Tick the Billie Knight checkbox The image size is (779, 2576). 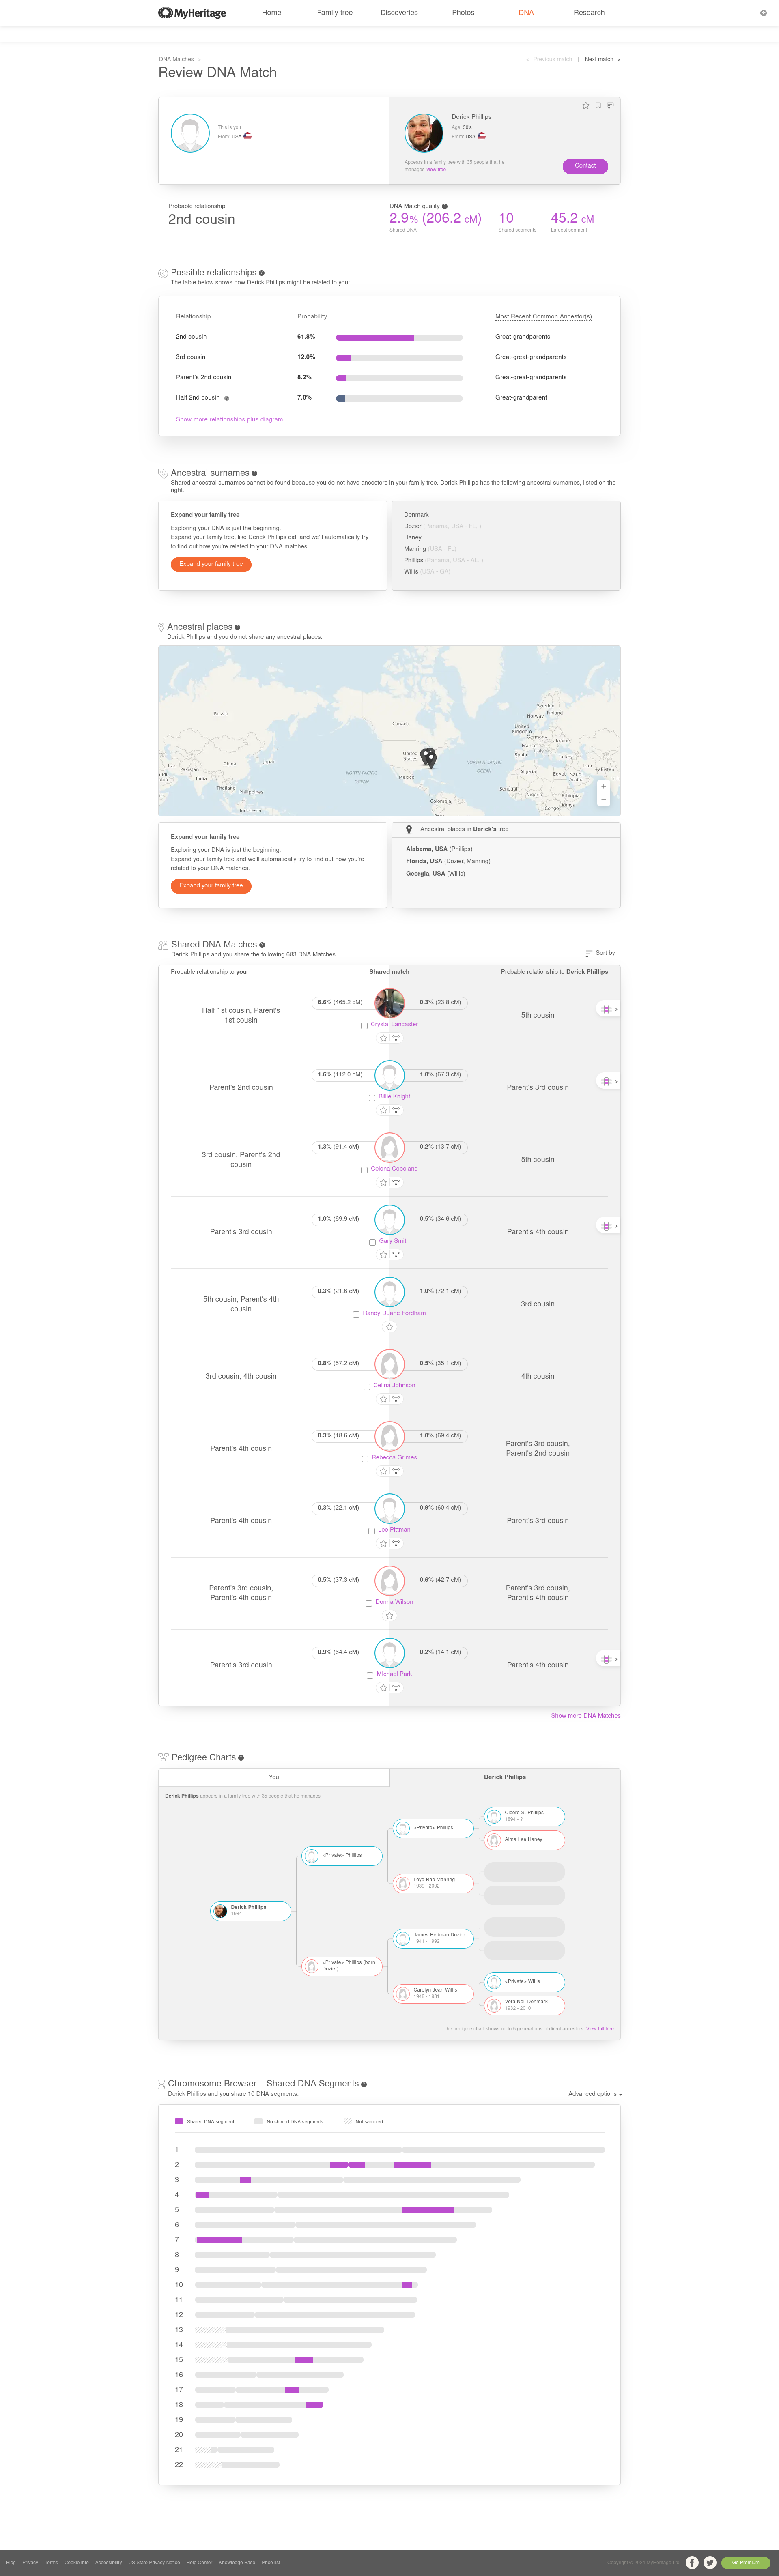tap(372, 1097)
